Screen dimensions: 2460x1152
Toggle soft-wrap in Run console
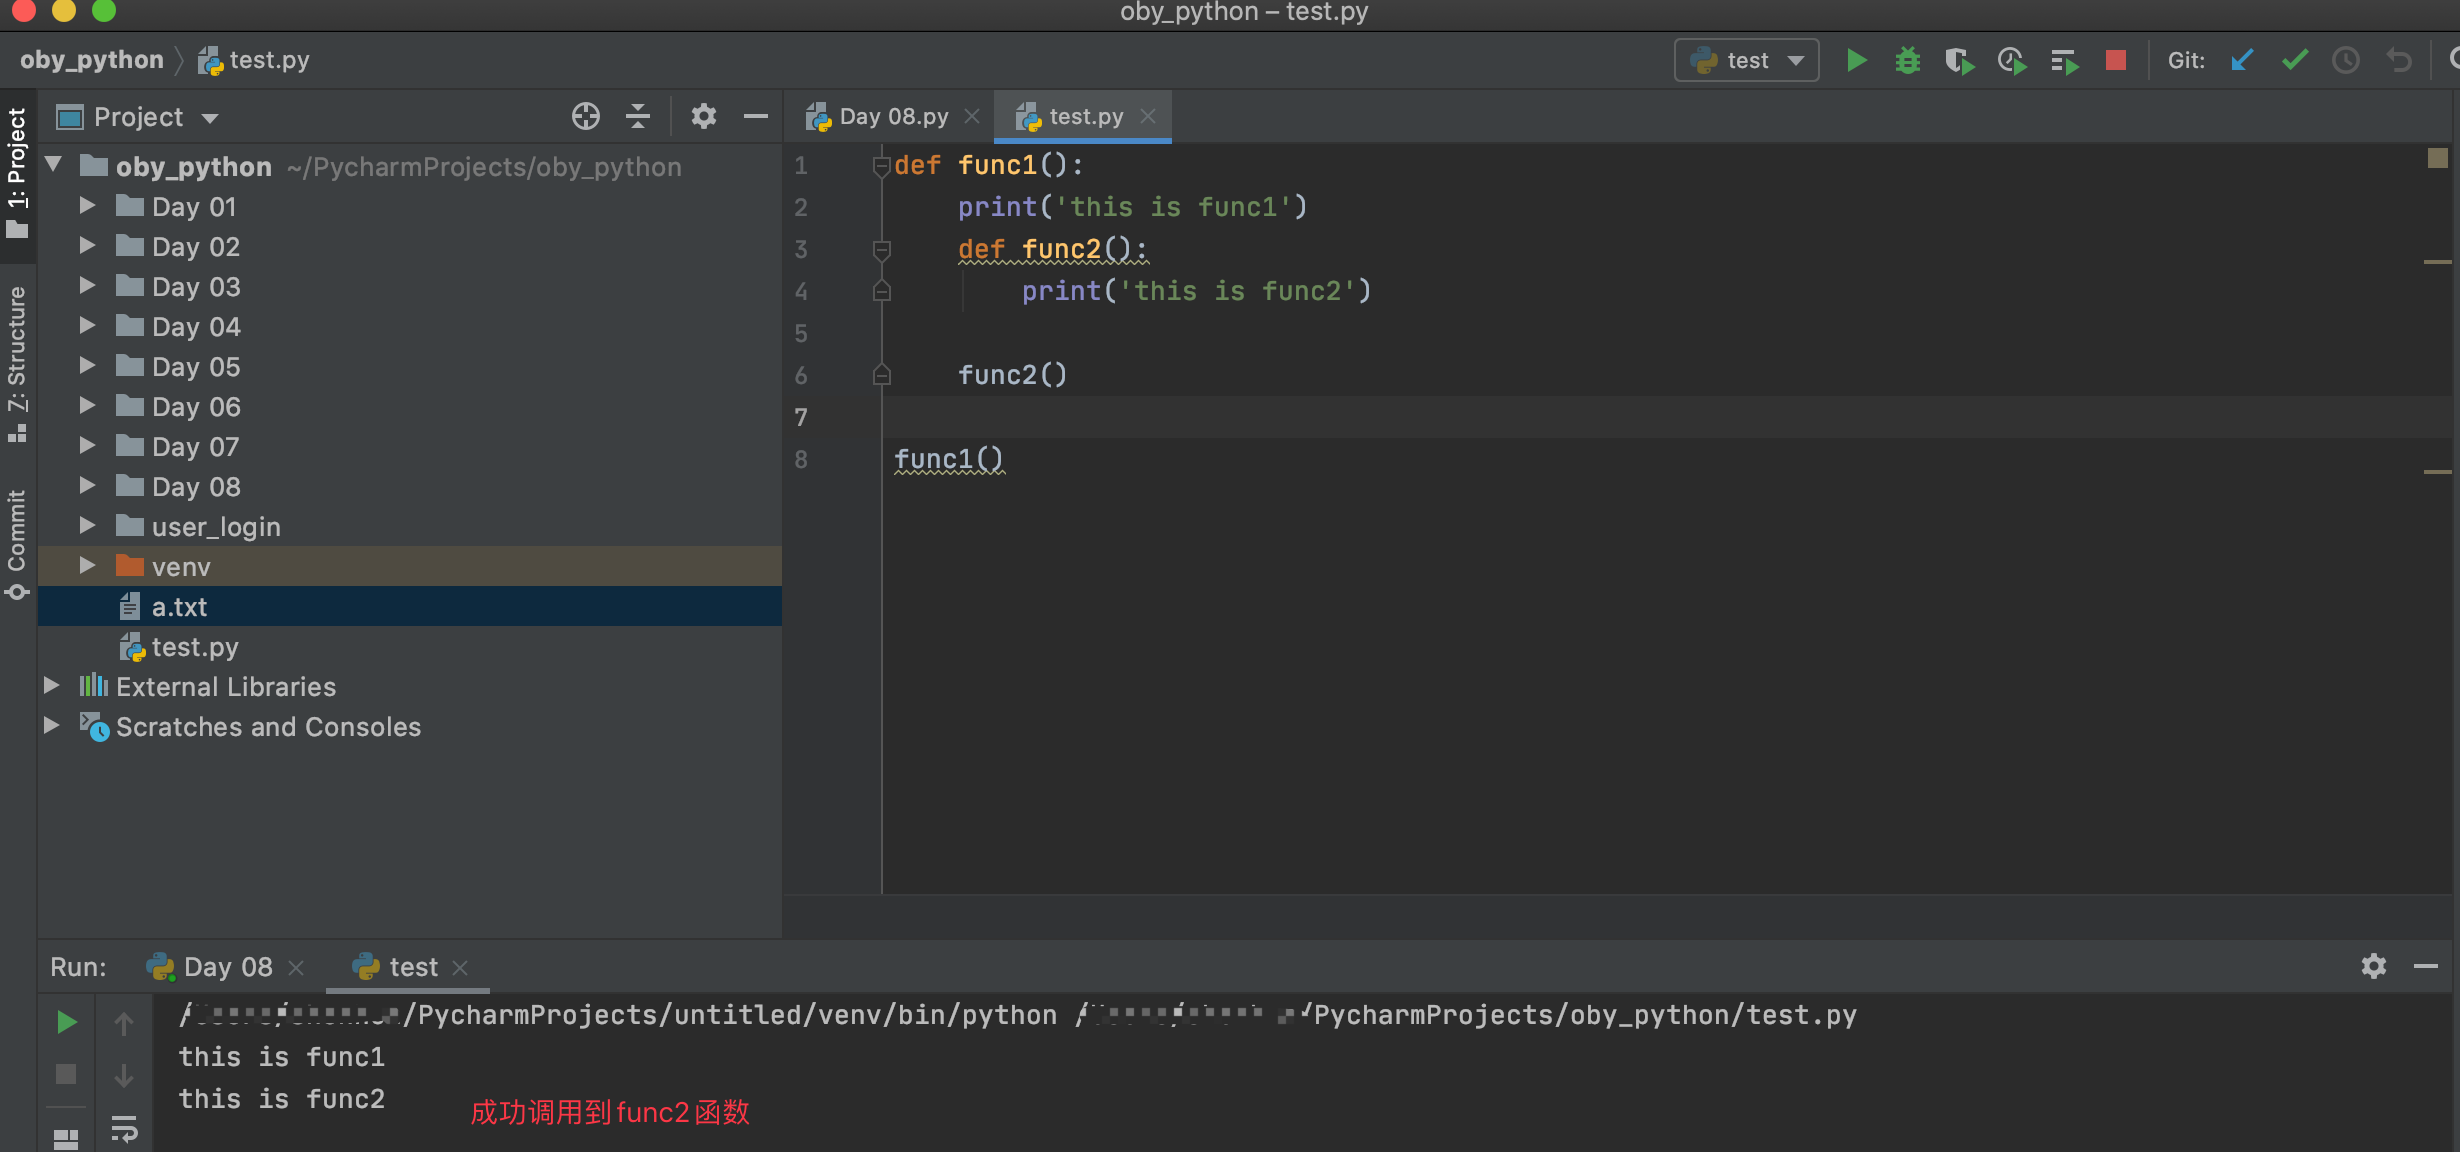[x=124, y=1129]
